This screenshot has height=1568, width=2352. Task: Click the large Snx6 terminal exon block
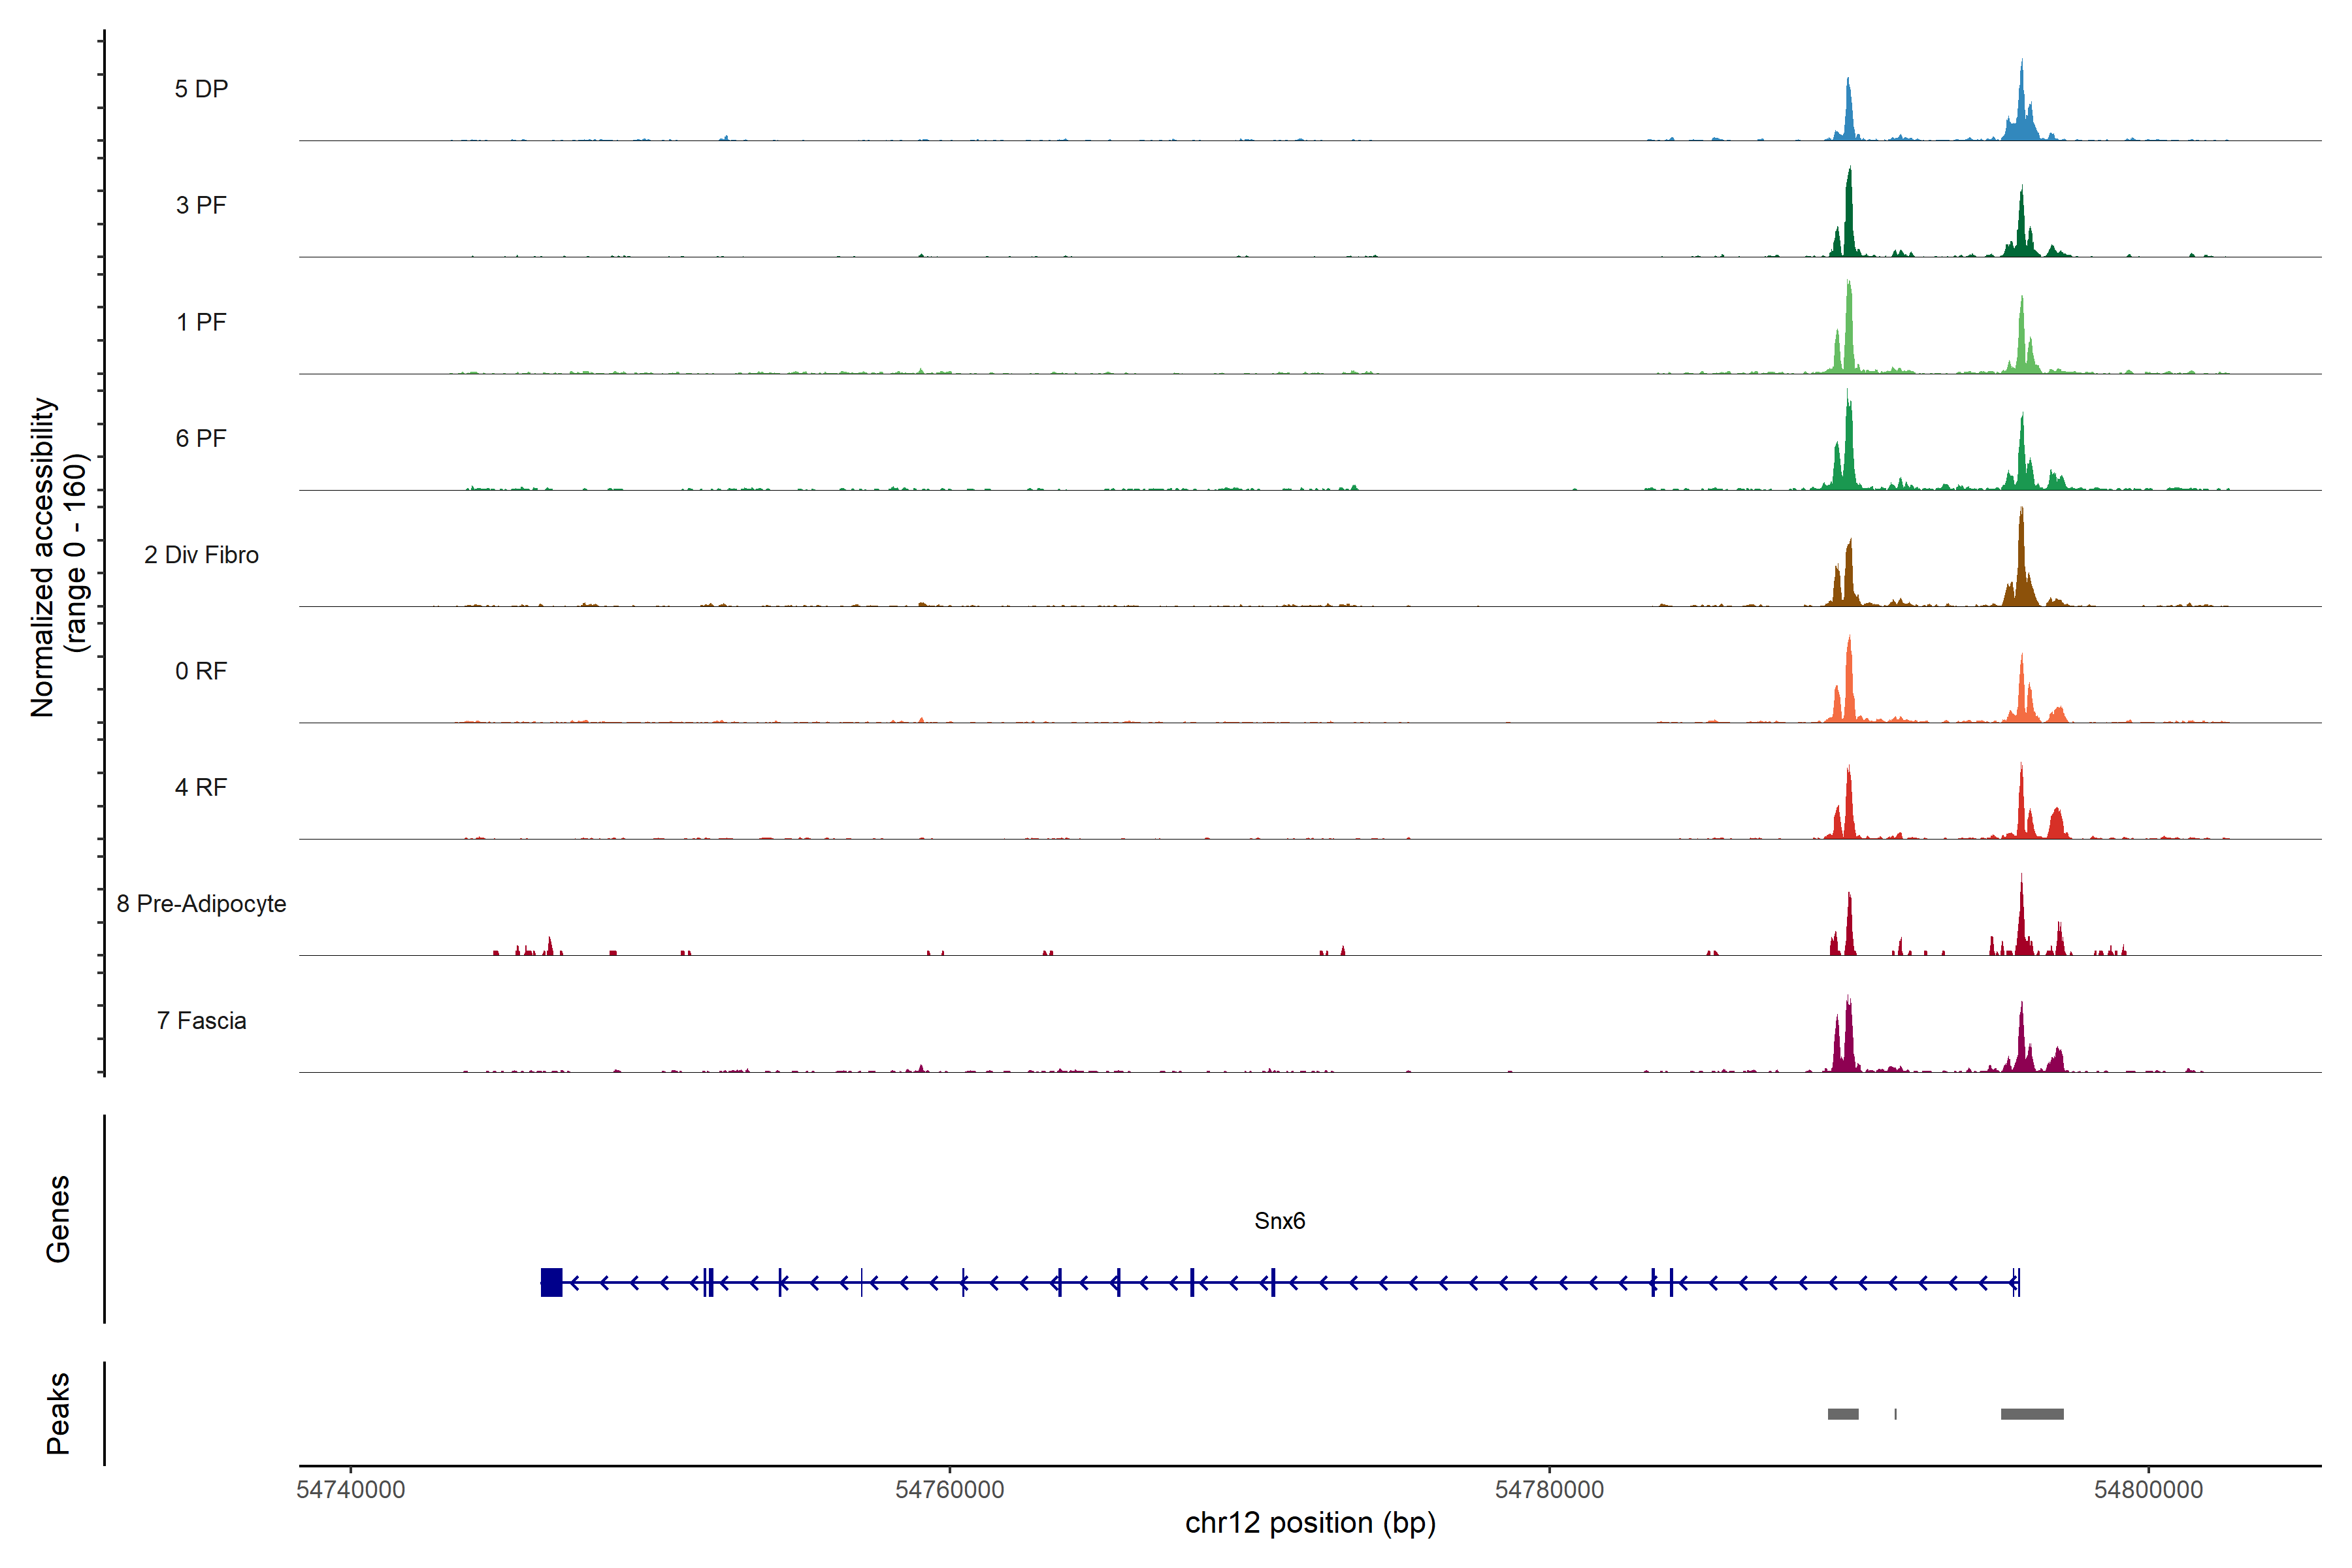pos(551,1282)
